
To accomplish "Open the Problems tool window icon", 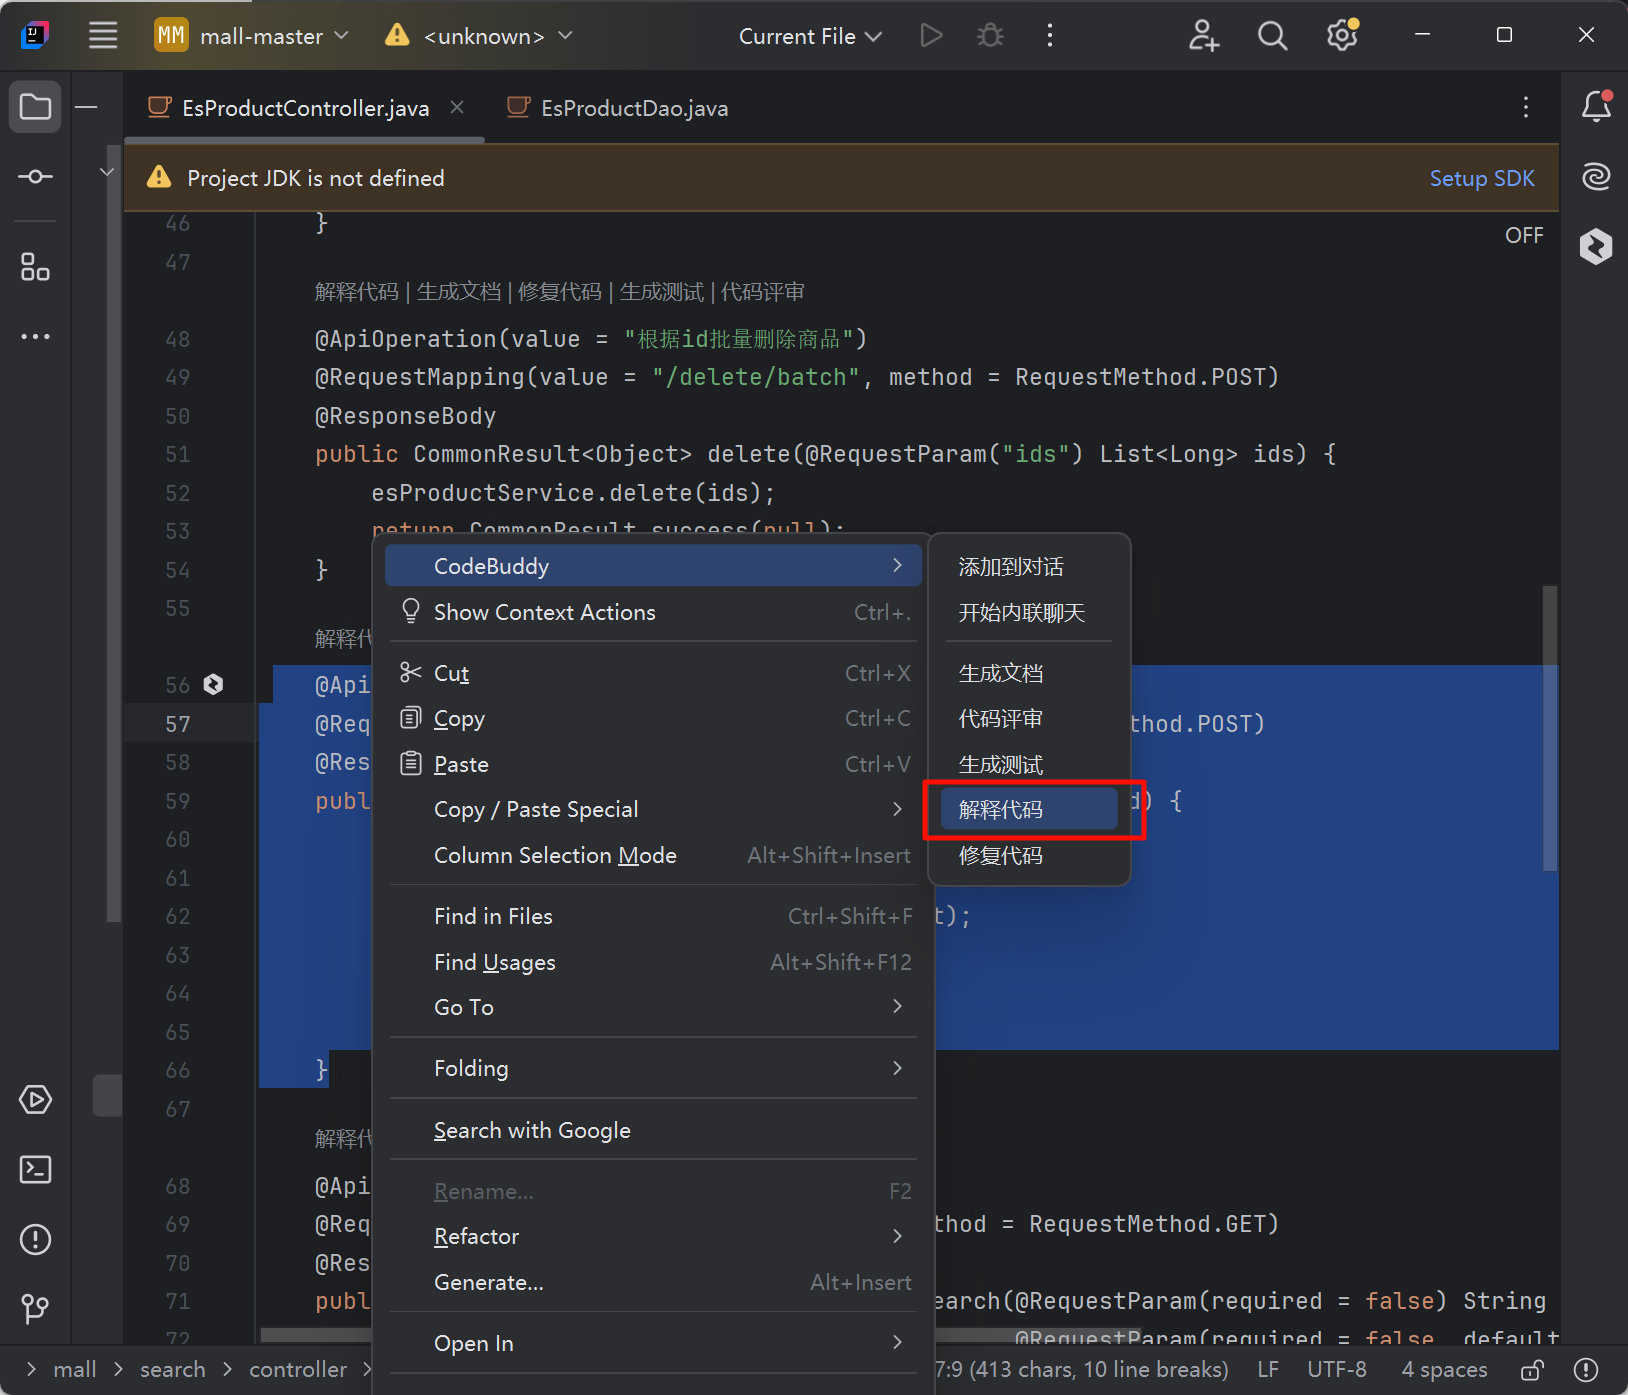I will coord(35,1239).
